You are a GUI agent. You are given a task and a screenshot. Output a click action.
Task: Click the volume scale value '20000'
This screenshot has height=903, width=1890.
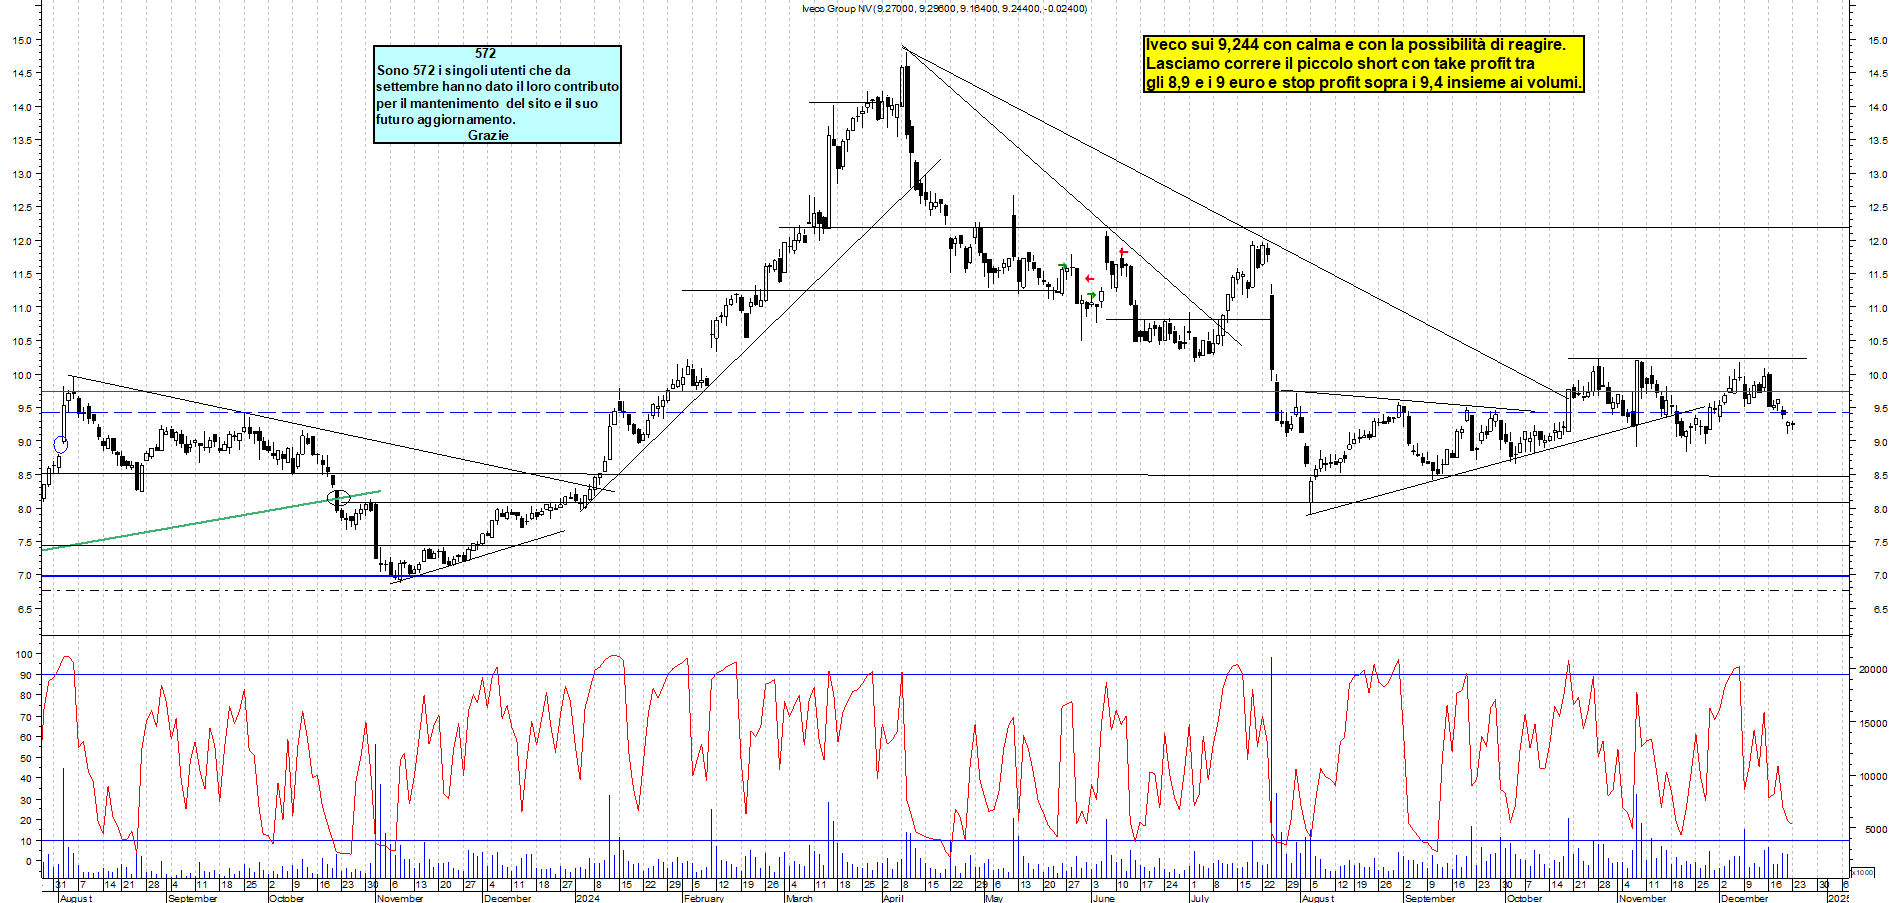(1873, 670)
